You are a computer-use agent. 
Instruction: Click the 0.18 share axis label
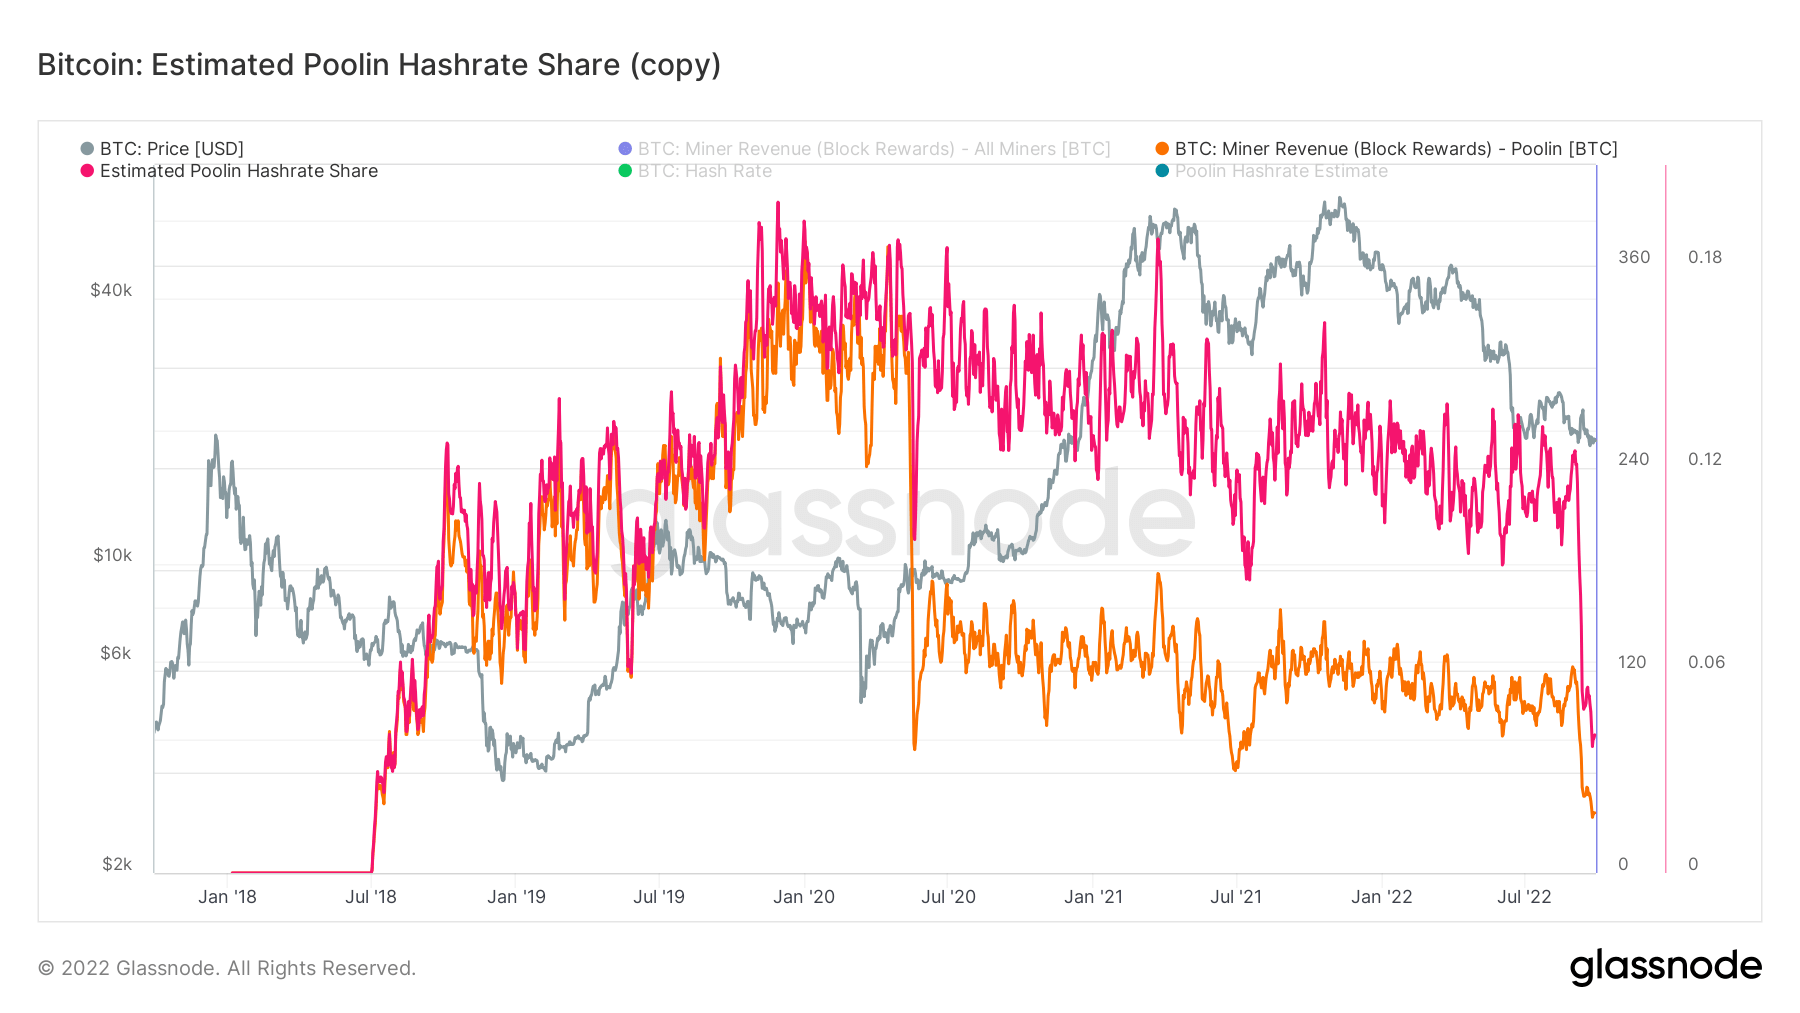(1705, 257)
